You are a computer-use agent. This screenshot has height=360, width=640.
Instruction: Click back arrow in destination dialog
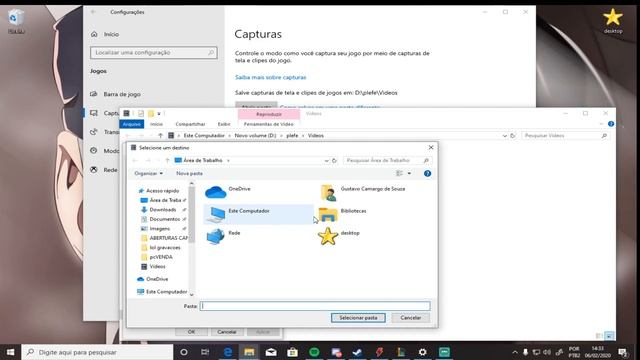pos(135,160)
